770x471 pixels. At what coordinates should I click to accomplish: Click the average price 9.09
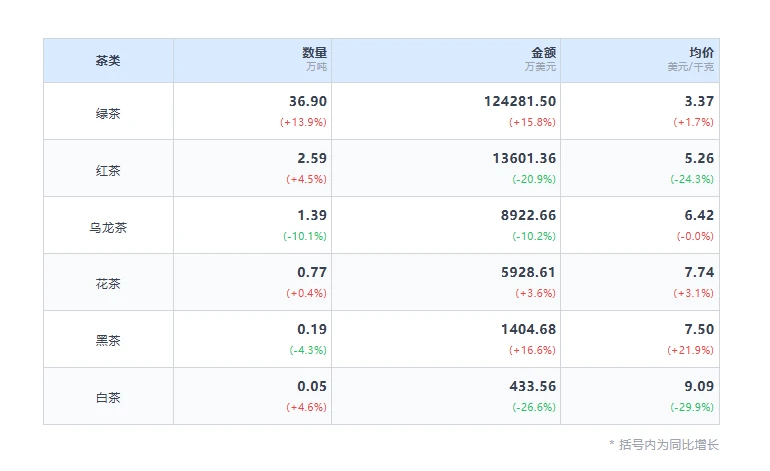click(699, 386)
